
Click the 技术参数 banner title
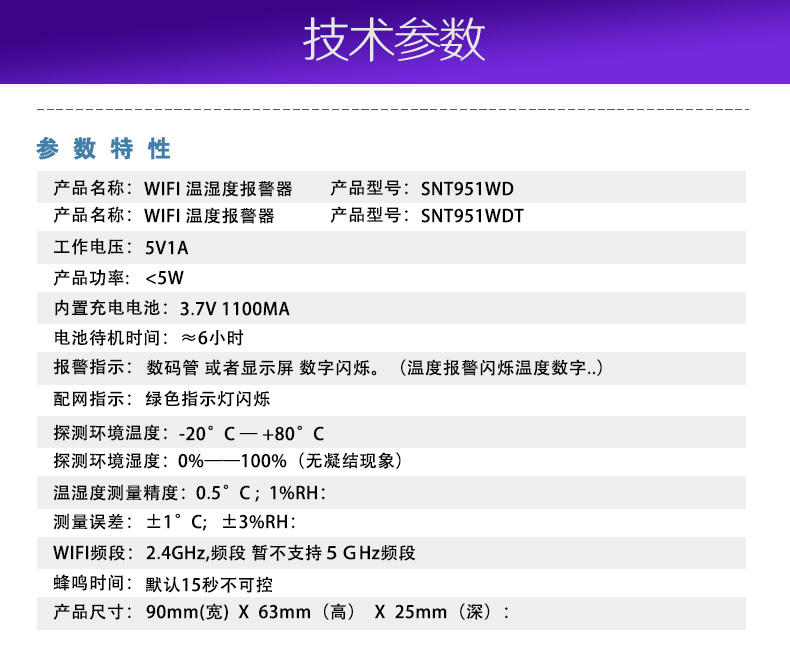pyautogui.click(x=394, y=39)
